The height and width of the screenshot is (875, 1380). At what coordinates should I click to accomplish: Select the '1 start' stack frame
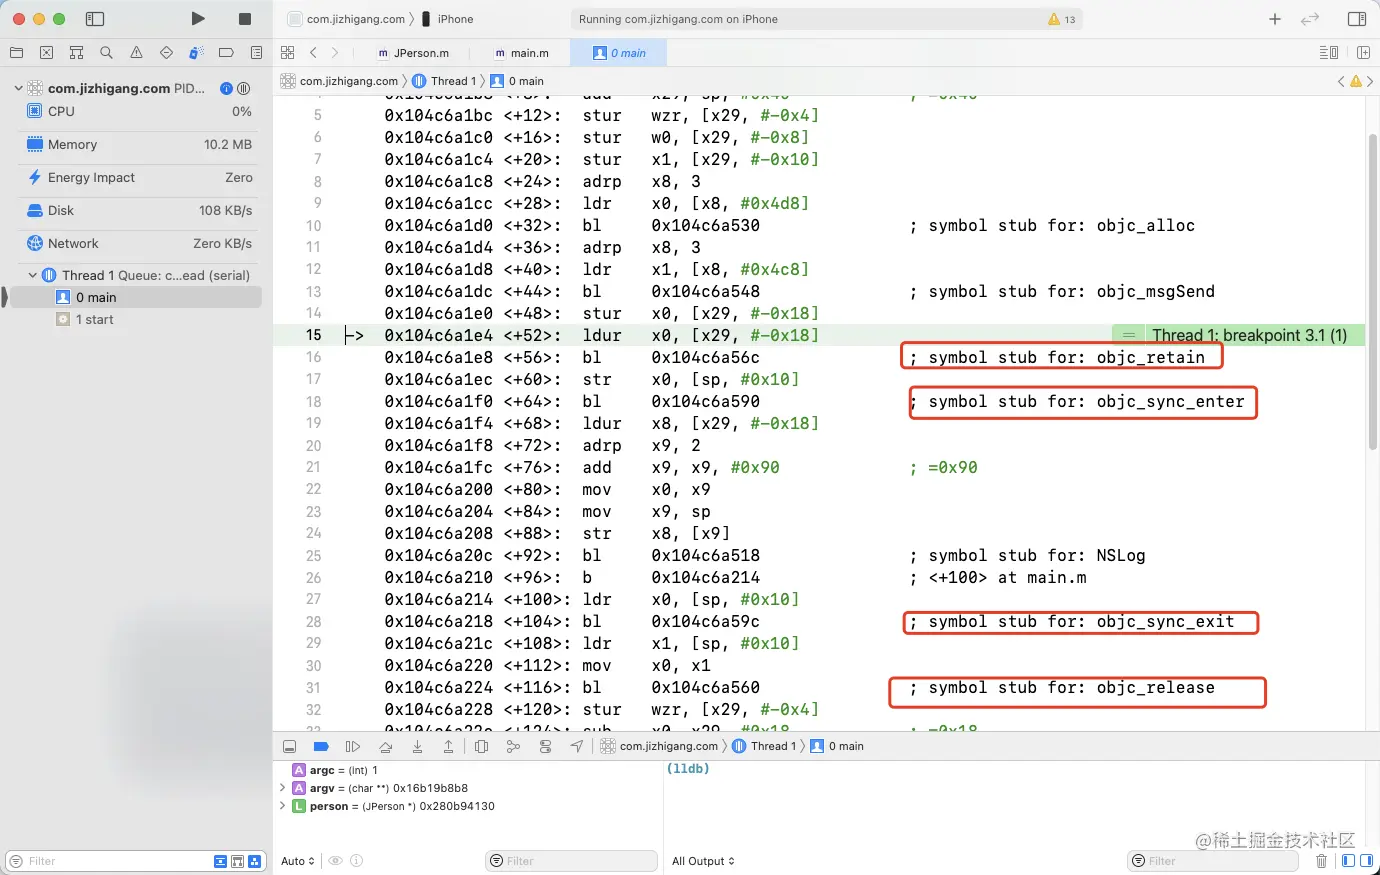click(134, 319)
